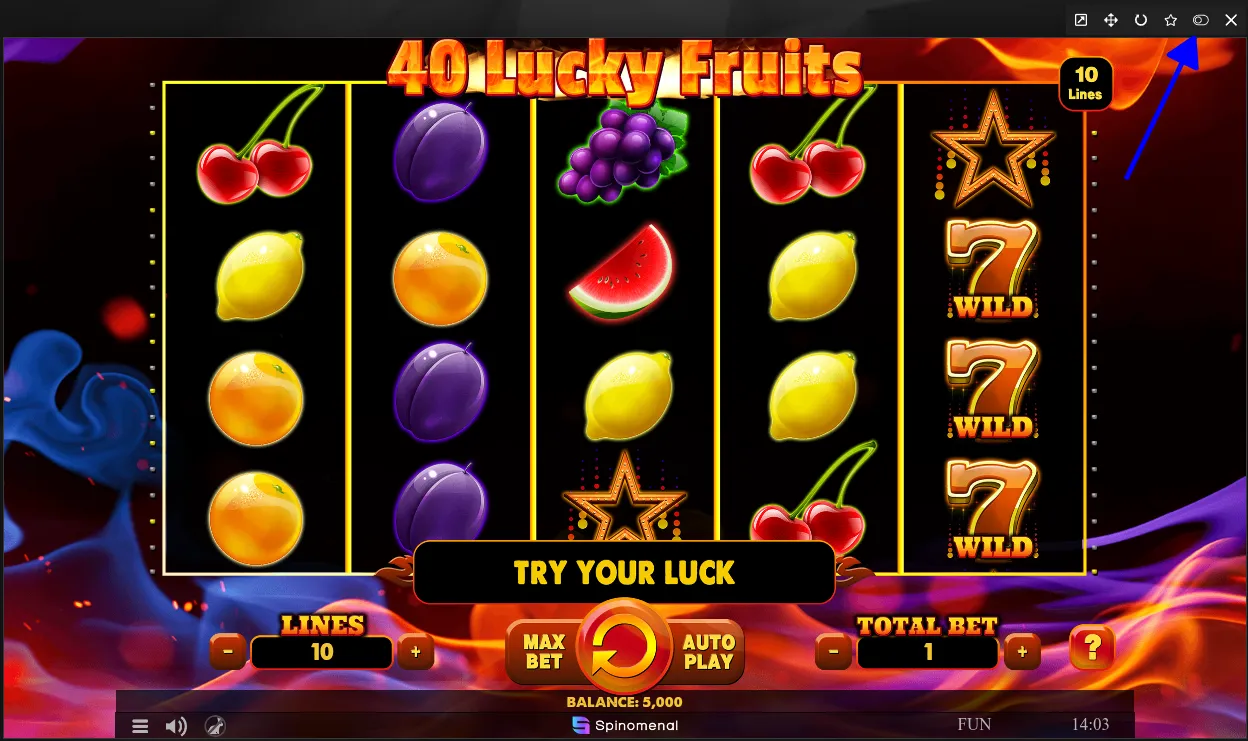This screenshot has width=1248, height=741.
Task: Open the hamburger menu at bottom left
Action: [140, 726]
